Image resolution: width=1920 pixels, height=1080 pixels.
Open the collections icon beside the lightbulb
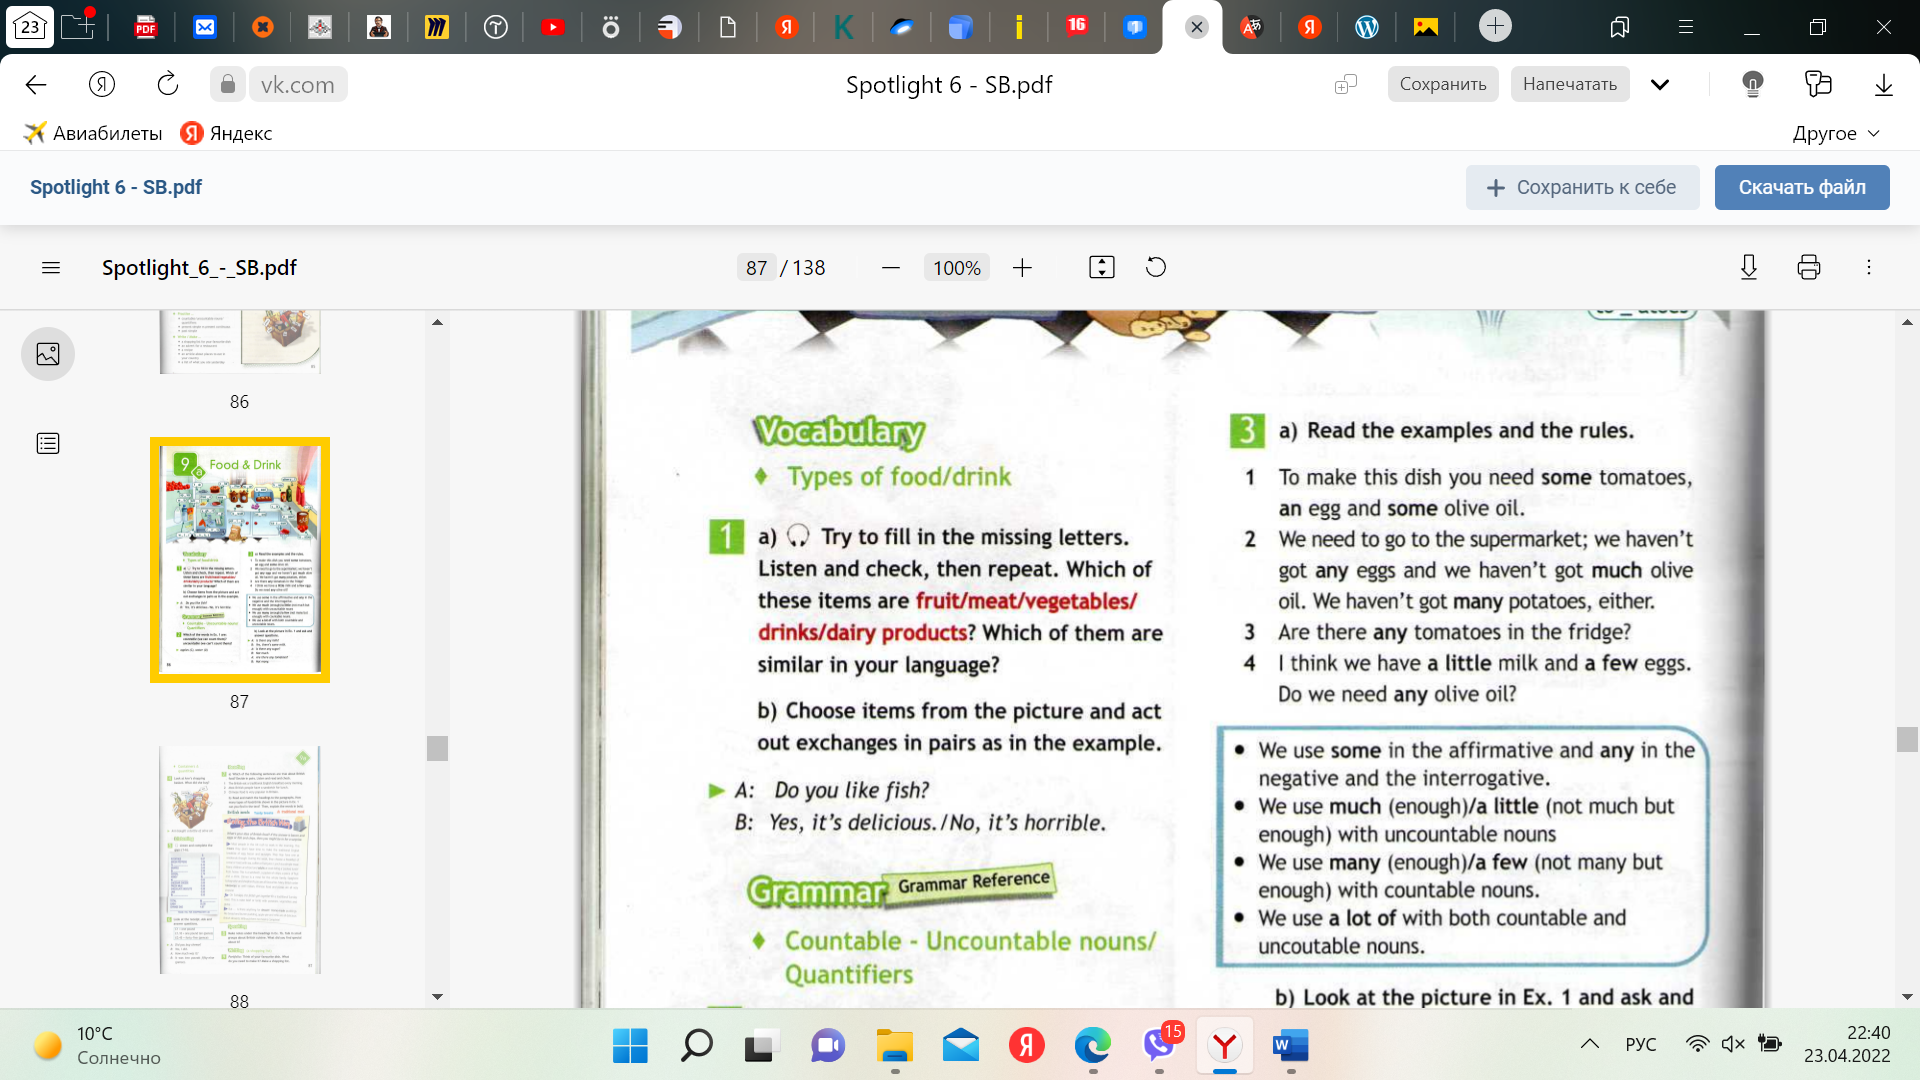click(x=1818, y=85)
